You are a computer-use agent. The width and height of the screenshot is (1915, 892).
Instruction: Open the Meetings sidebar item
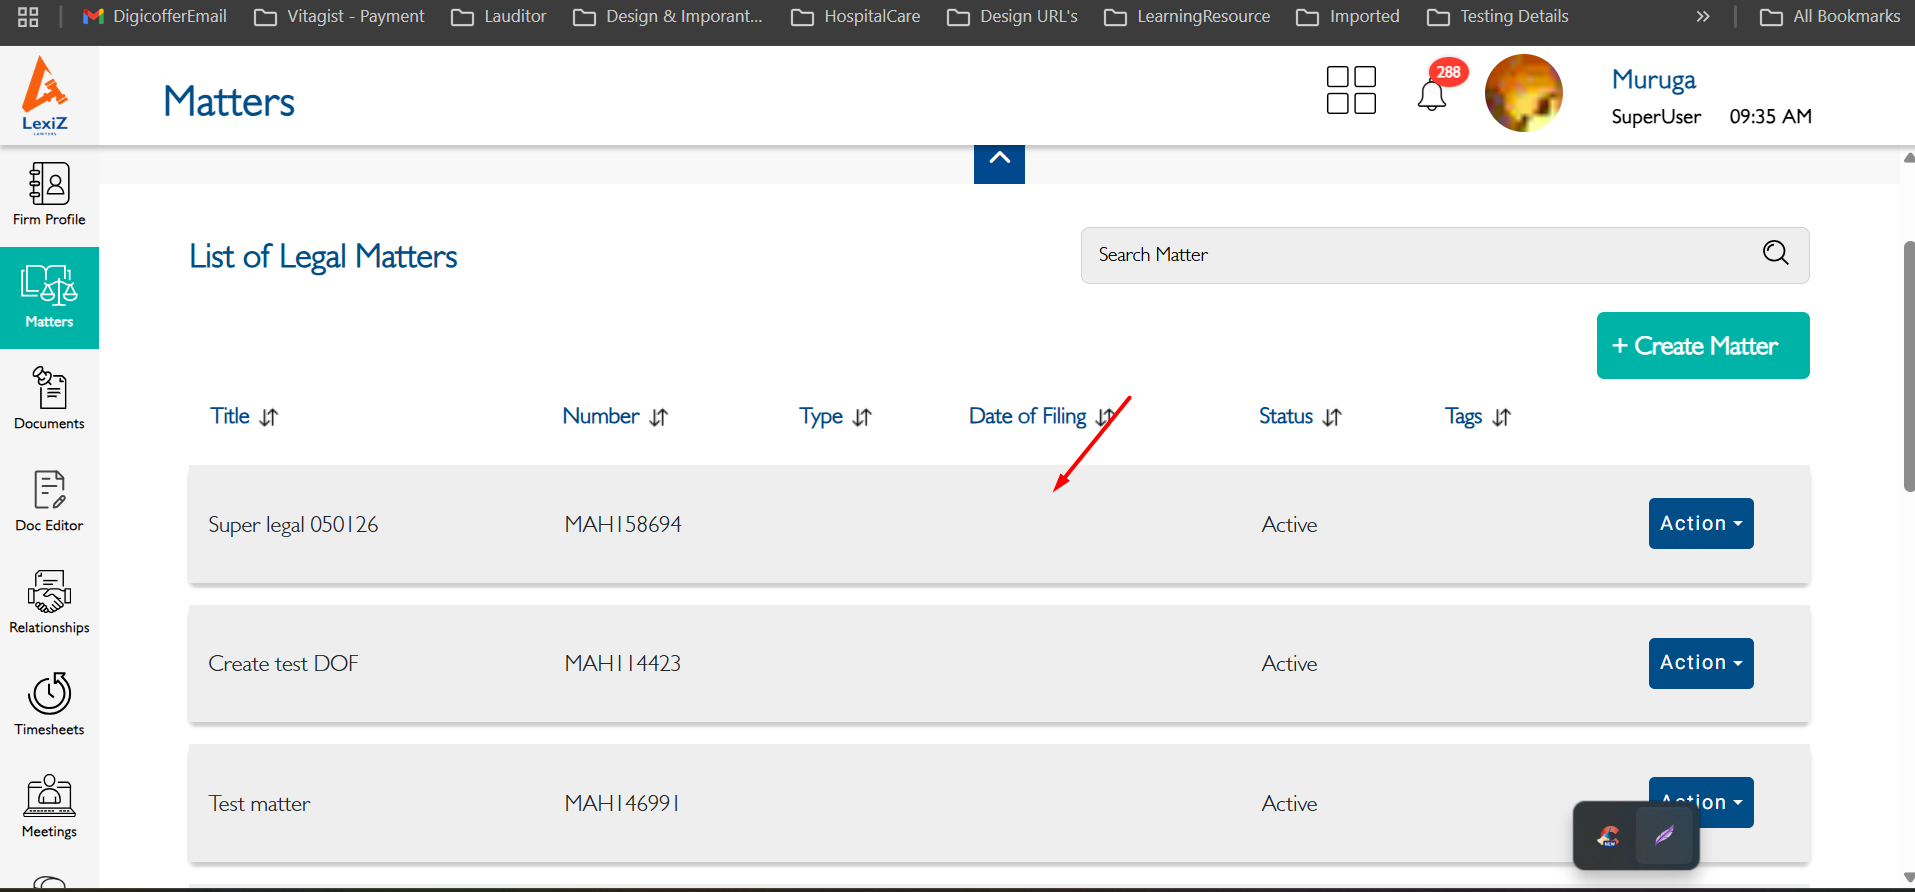49,807
